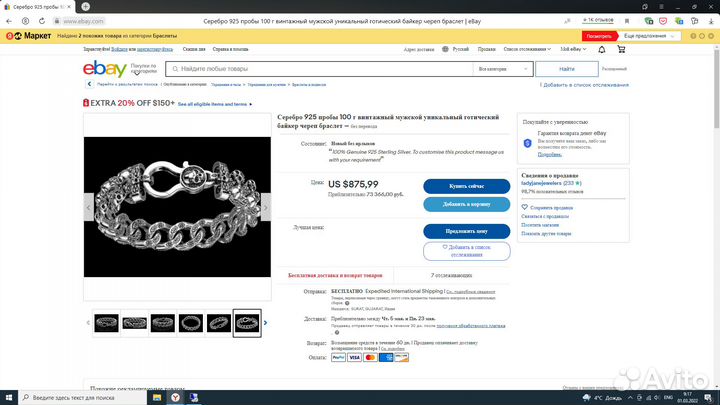Expand the 'Мой eBay' dropdown menu
This screenshot has height=405, width=720.
coord(574,48)
